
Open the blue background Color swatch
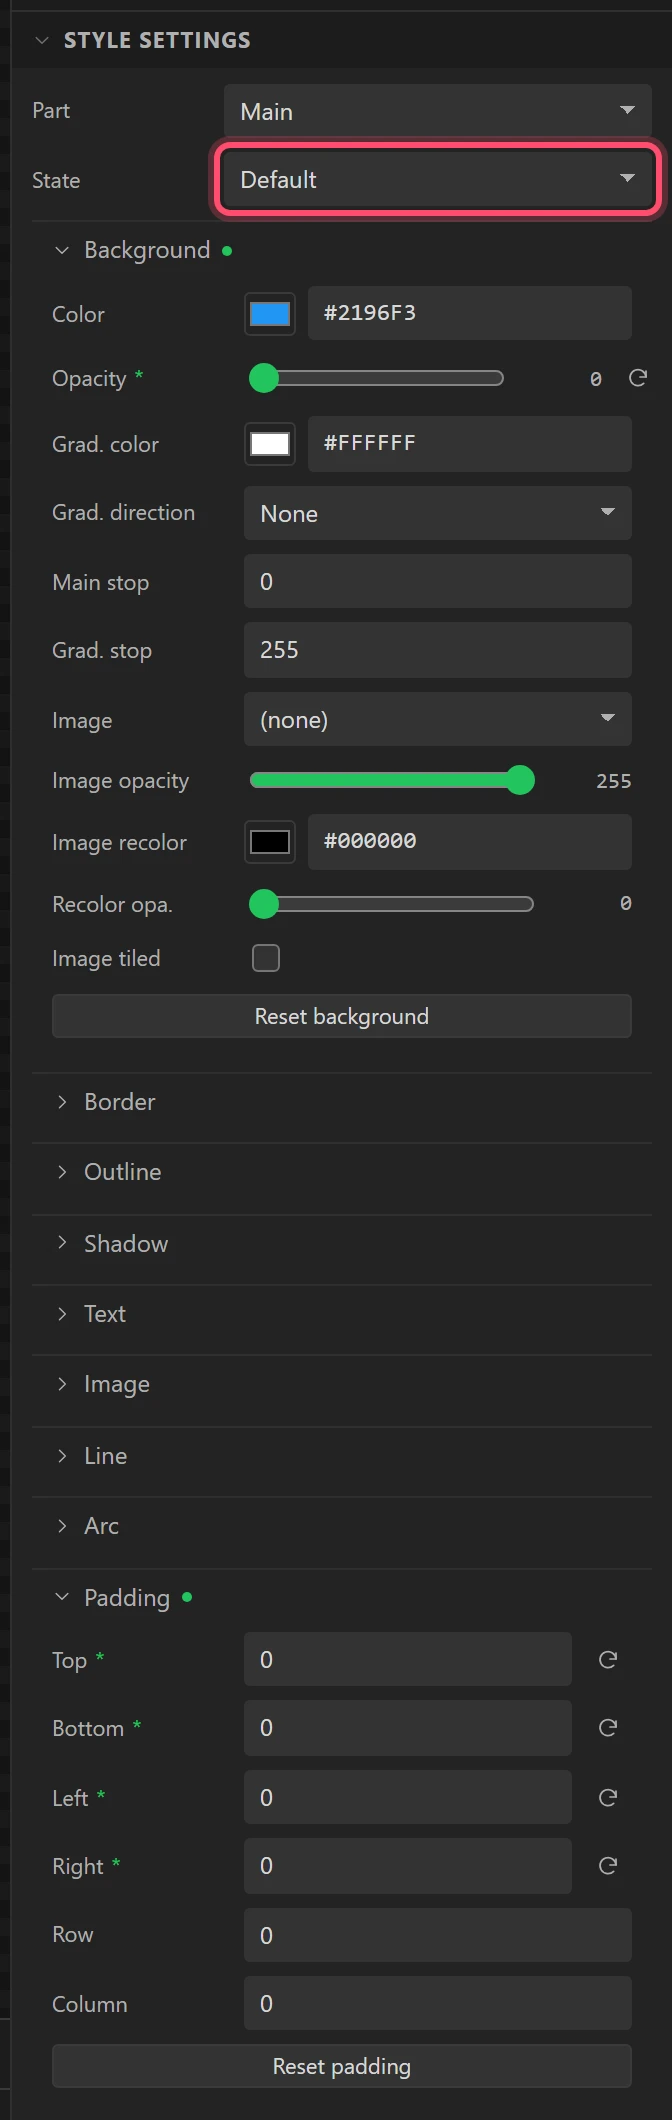coord(270,314)
